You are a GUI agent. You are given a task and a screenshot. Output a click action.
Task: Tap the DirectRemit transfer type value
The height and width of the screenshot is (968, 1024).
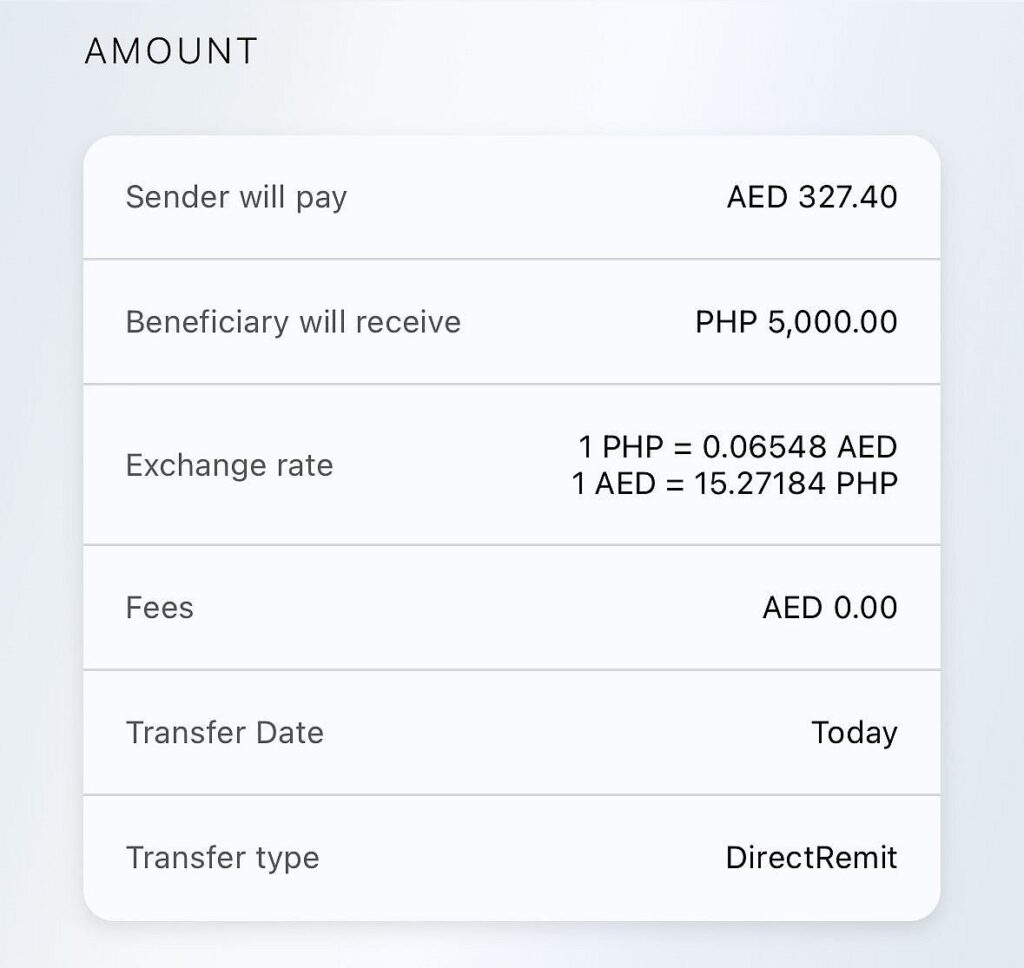pos(811,857)
